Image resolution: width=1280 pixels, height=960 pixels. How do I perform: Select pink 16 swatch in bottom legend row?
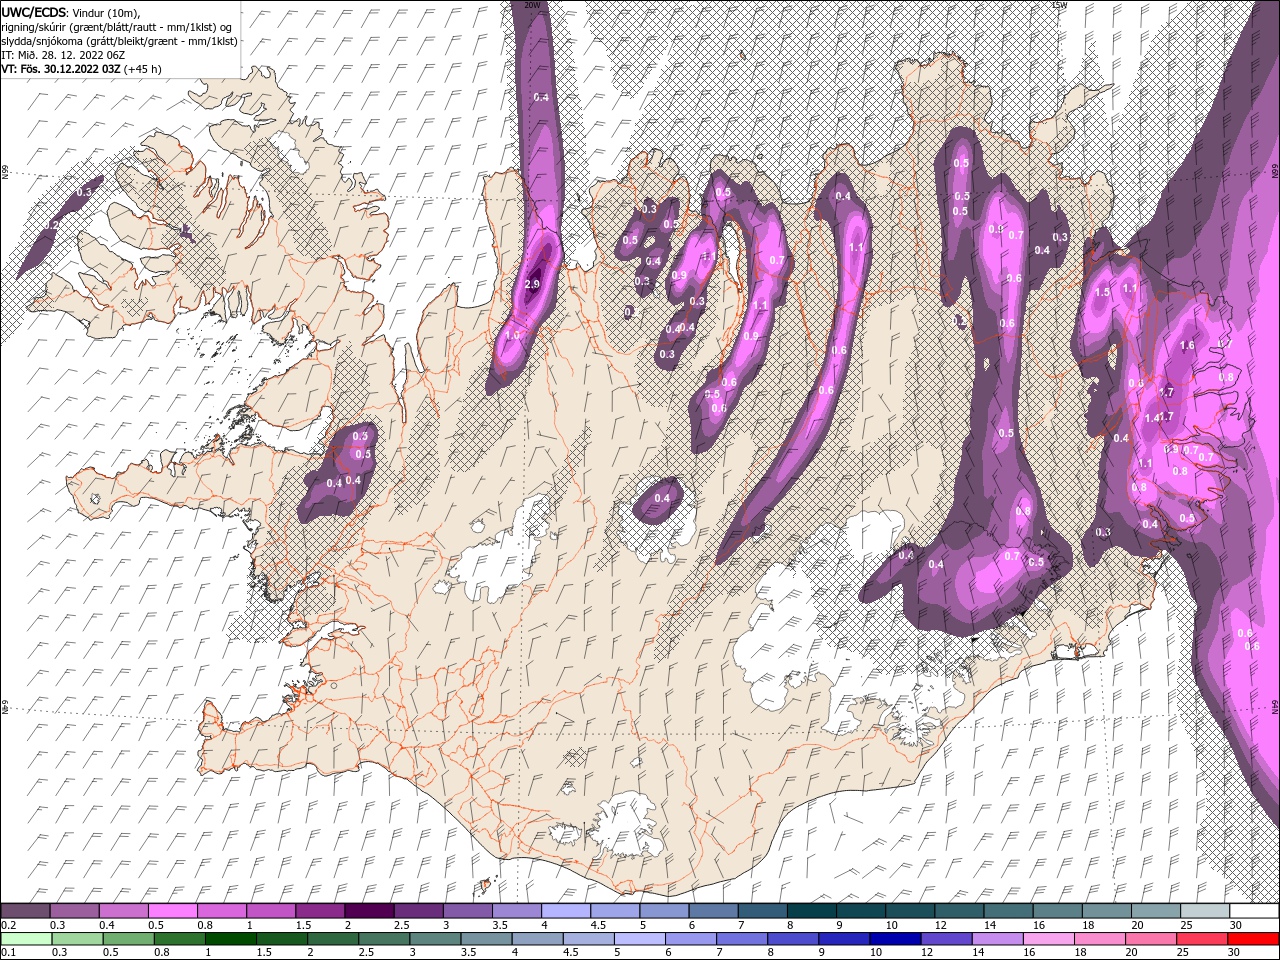pyautogui.click(x=1048, y=938)
